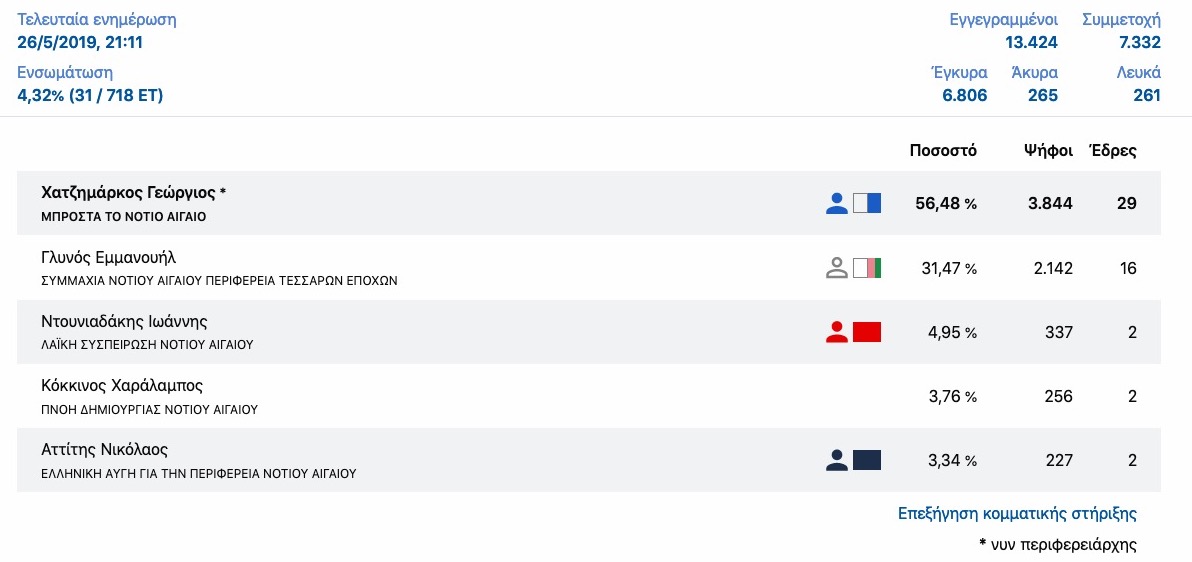Click the blue person icon for Χατζημάρκος
The height and width of the screenshot is (562, 1192).
[x=836, y=203]
